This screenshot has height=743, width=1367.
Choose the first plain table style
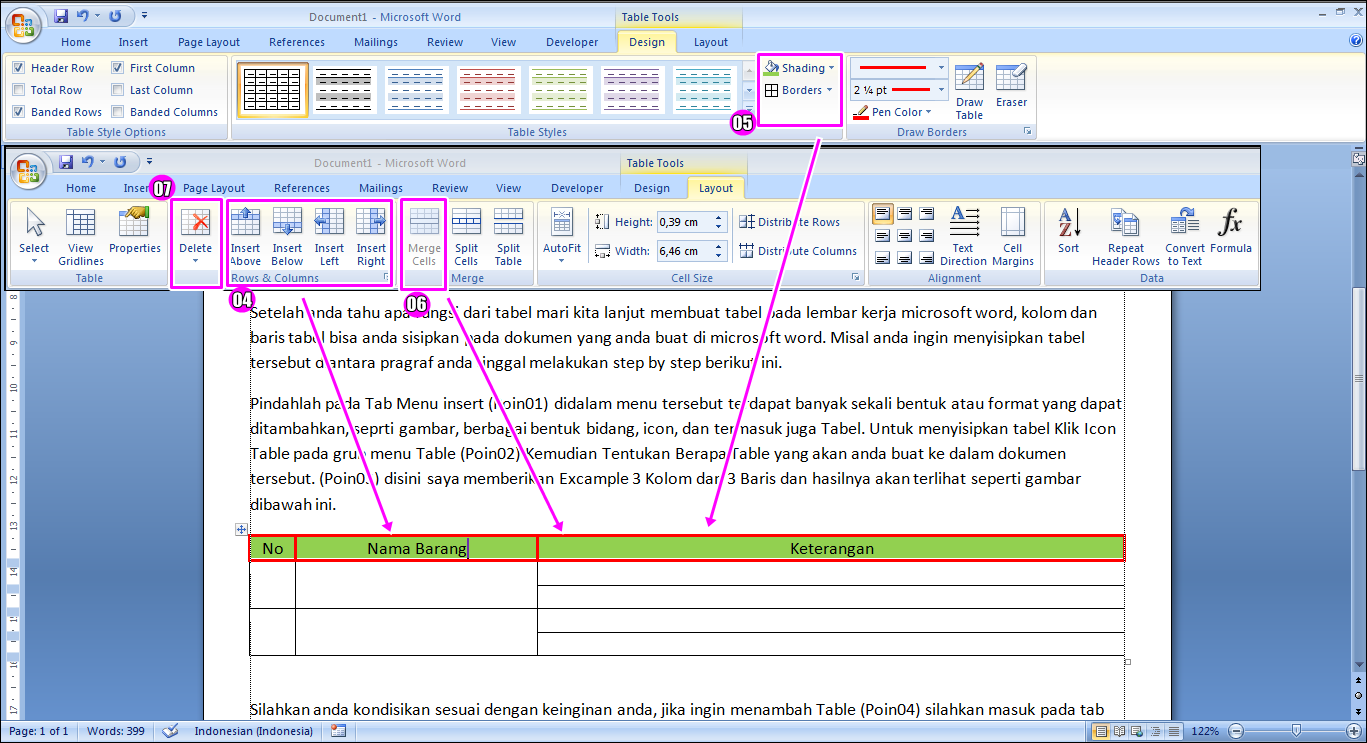pyautogui.click(x=273, y=90)
